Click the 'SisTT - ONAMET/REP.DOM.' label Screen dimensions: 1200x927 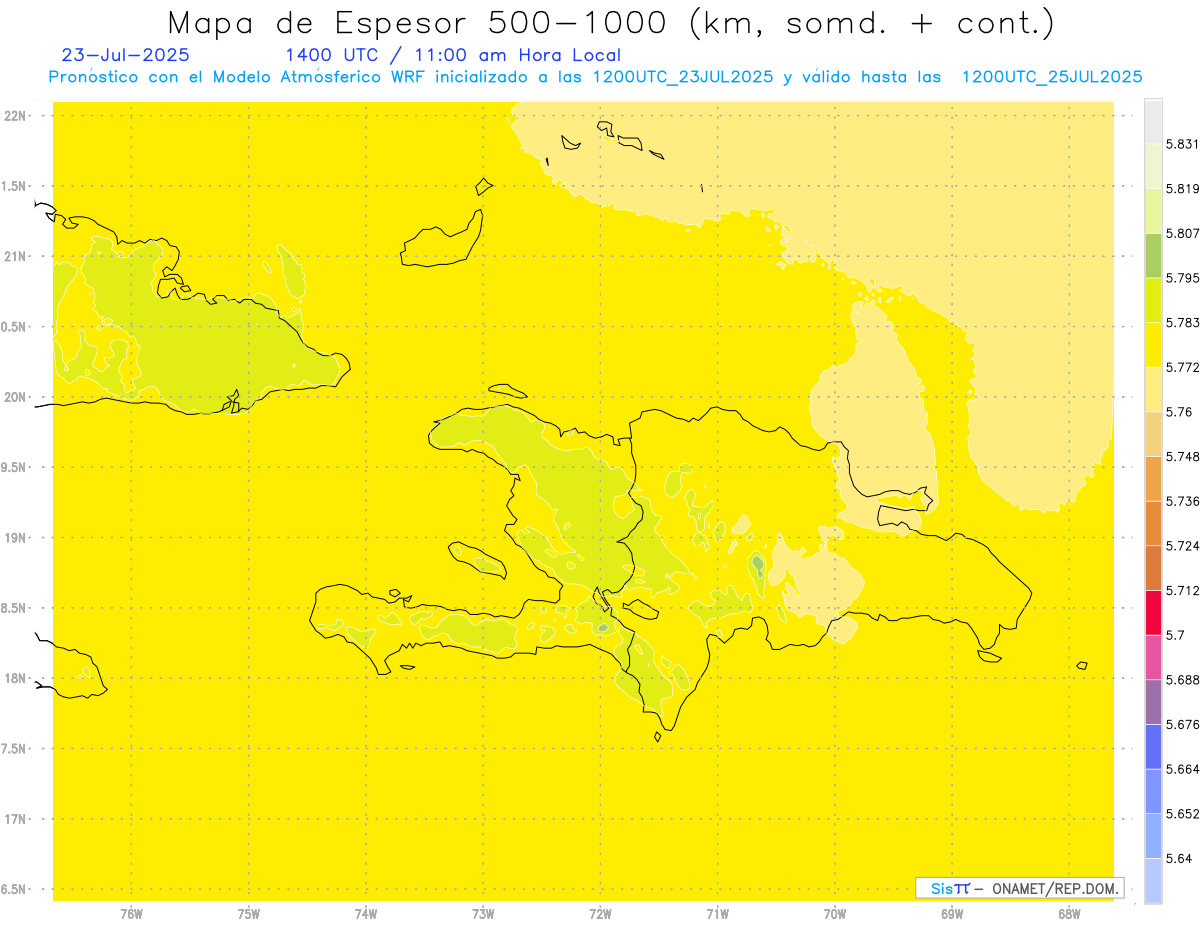pyautogui.click(x=1020, y=888)
